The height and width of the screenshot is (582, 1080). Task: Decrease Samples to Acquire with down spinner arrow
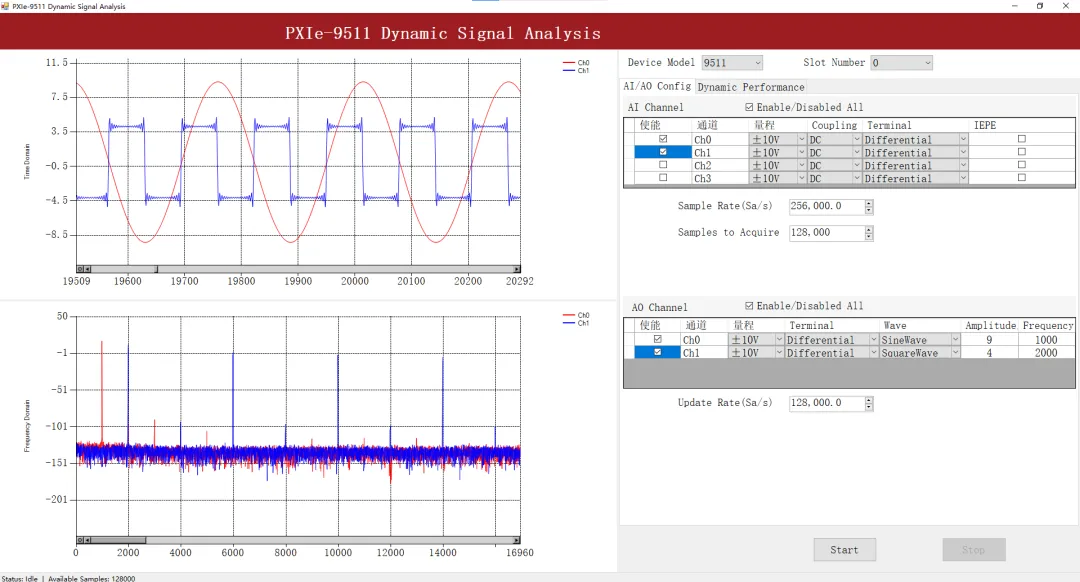point(869,236)
